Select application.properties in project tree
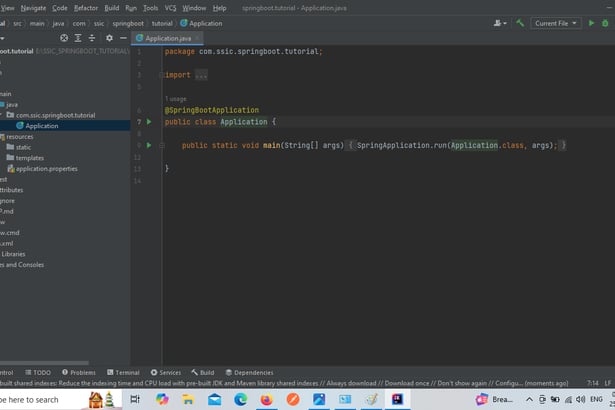 pos(47,169)
